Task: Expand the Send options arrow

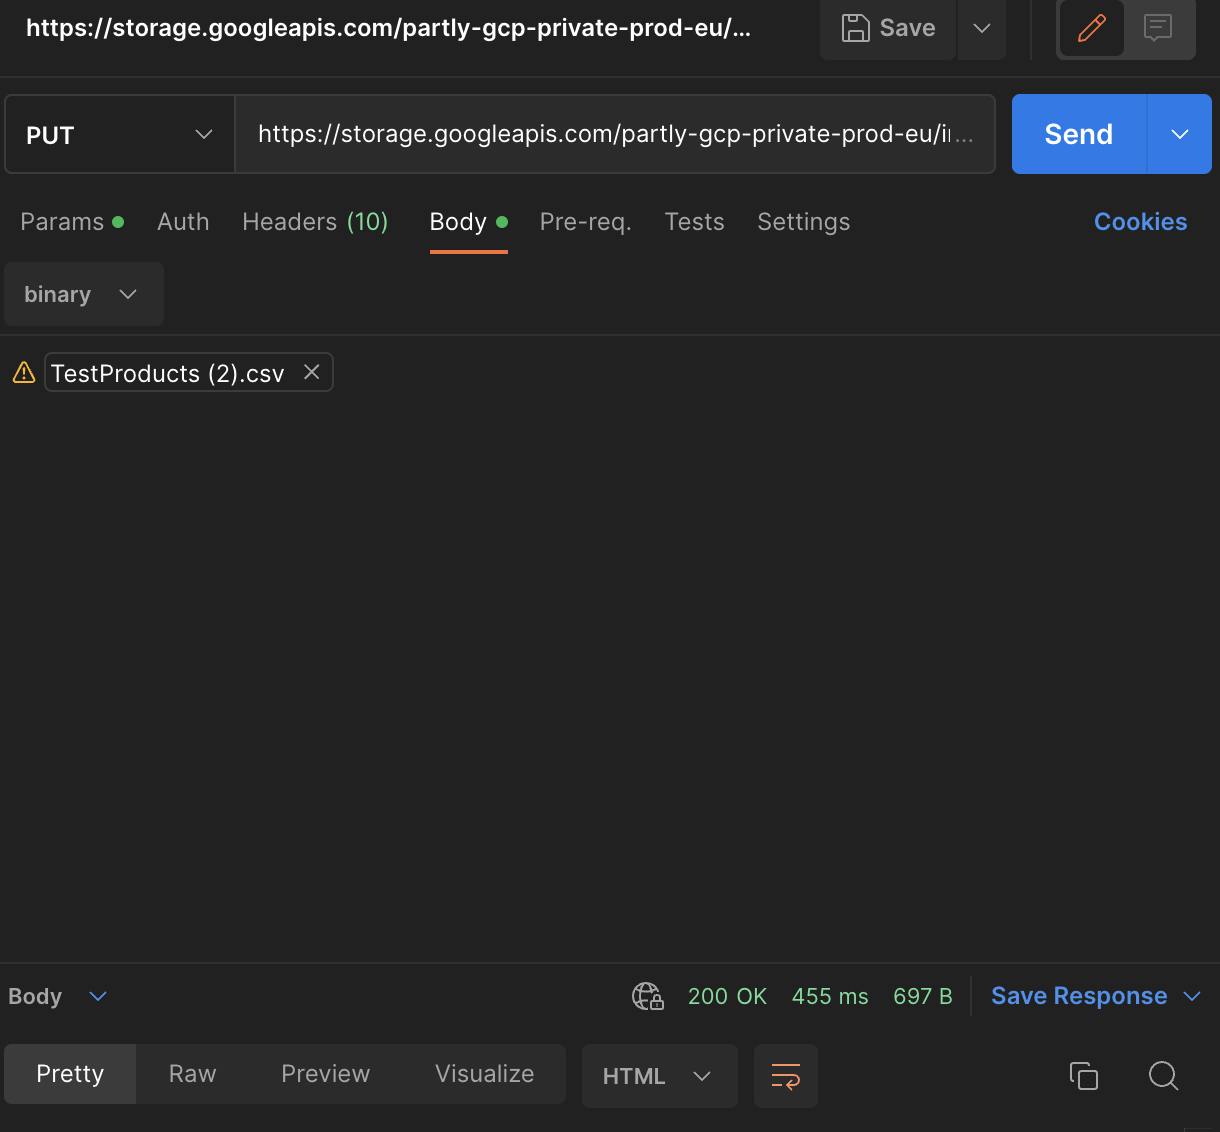Action: coord(1180,134)
